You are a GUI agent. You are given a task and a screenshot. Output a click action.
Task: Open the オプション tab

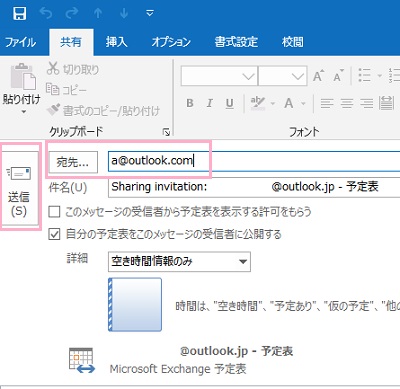(x=171, y=42)
